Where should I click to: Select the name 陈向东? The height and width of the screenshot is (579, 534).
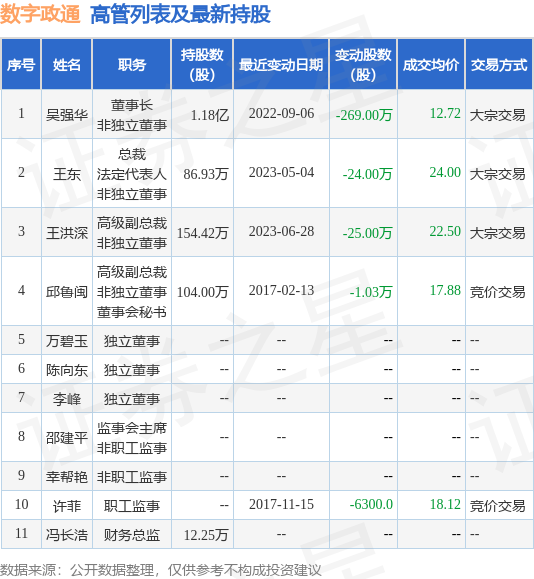[67, 370]
